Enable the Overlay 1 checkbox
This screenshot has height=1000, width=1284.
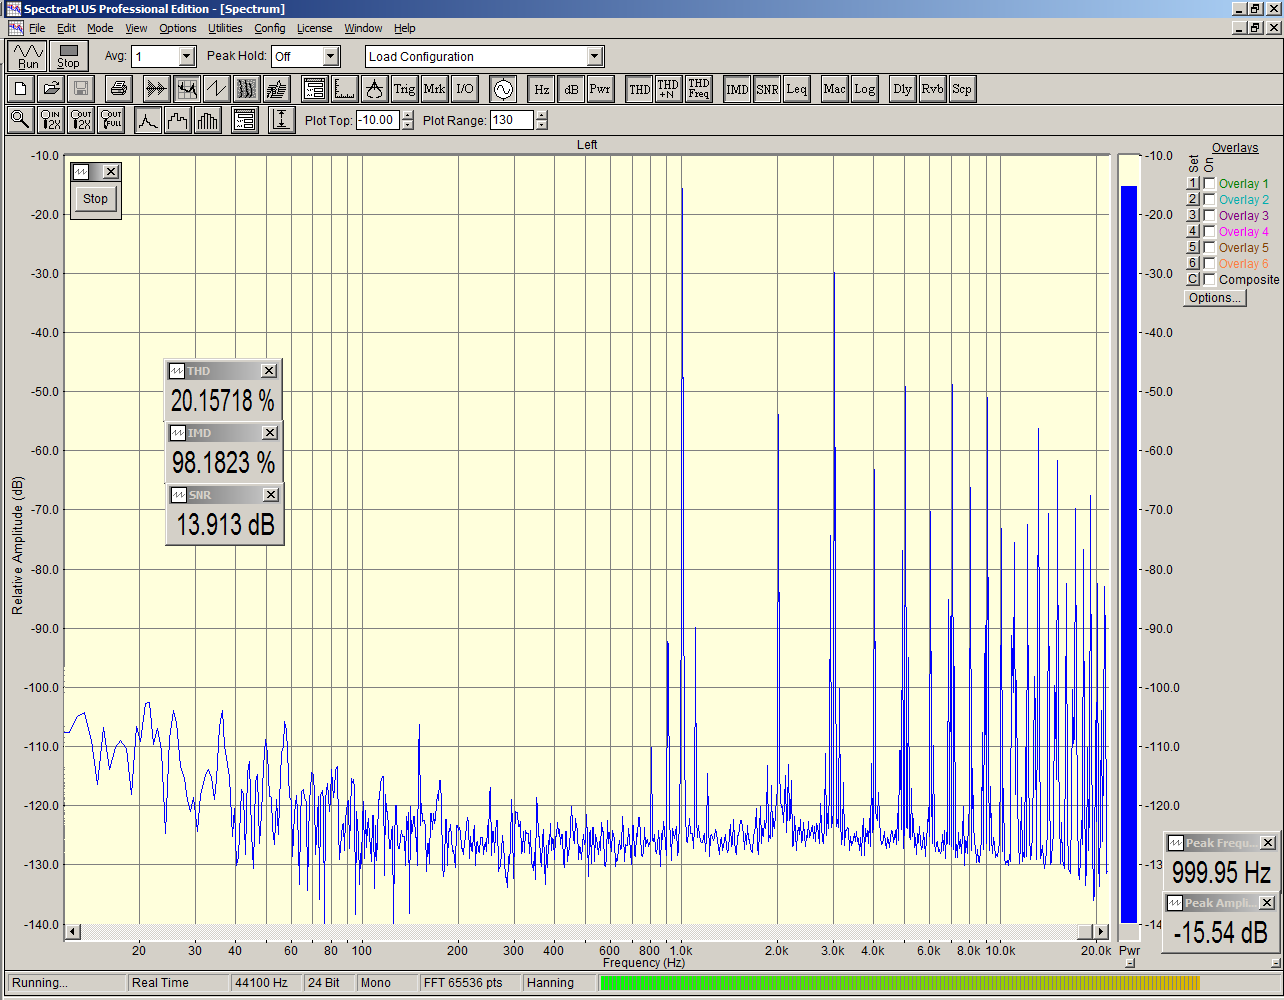pyautogui.click(x=1210, y=184)
